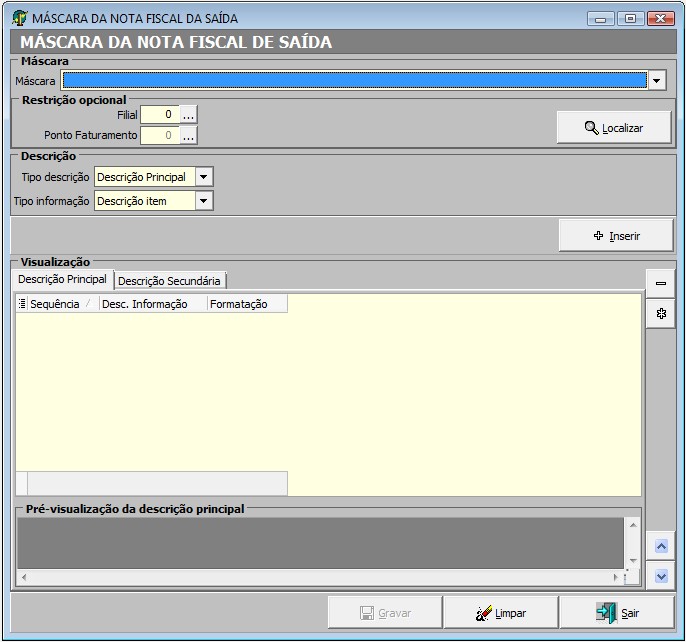Click the preview horizontal scrollbar
This screenshot has width=686, height=642.
click(320, 578)
